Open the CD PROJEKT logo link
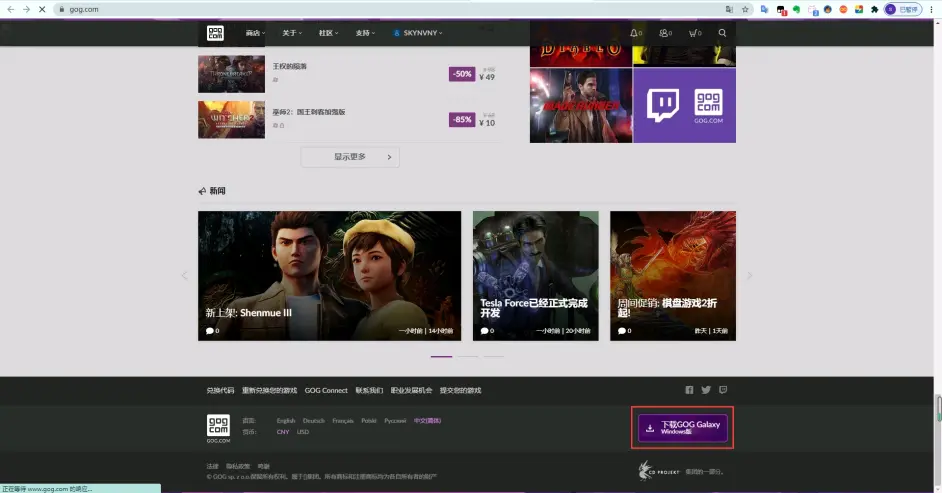Viewport: 942px width, 493px height. point(659,470)
